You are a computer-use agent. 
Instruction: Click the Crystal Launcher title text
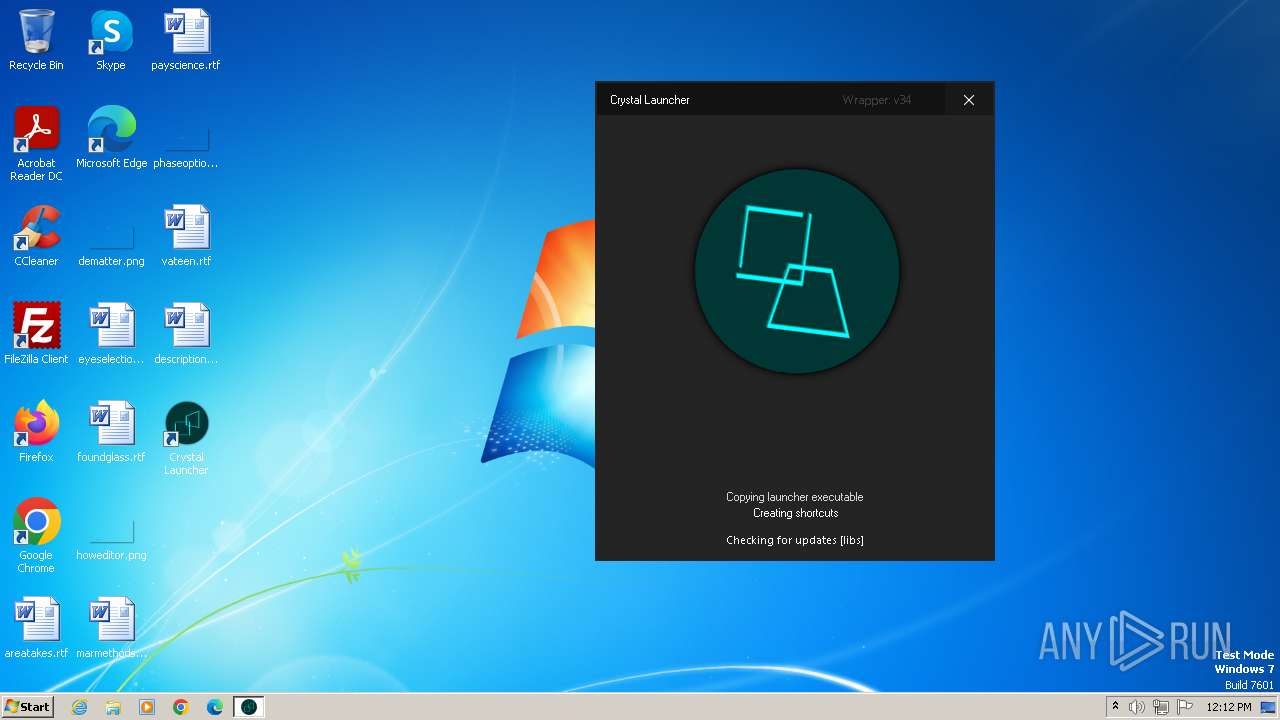[x=650, y=100]
